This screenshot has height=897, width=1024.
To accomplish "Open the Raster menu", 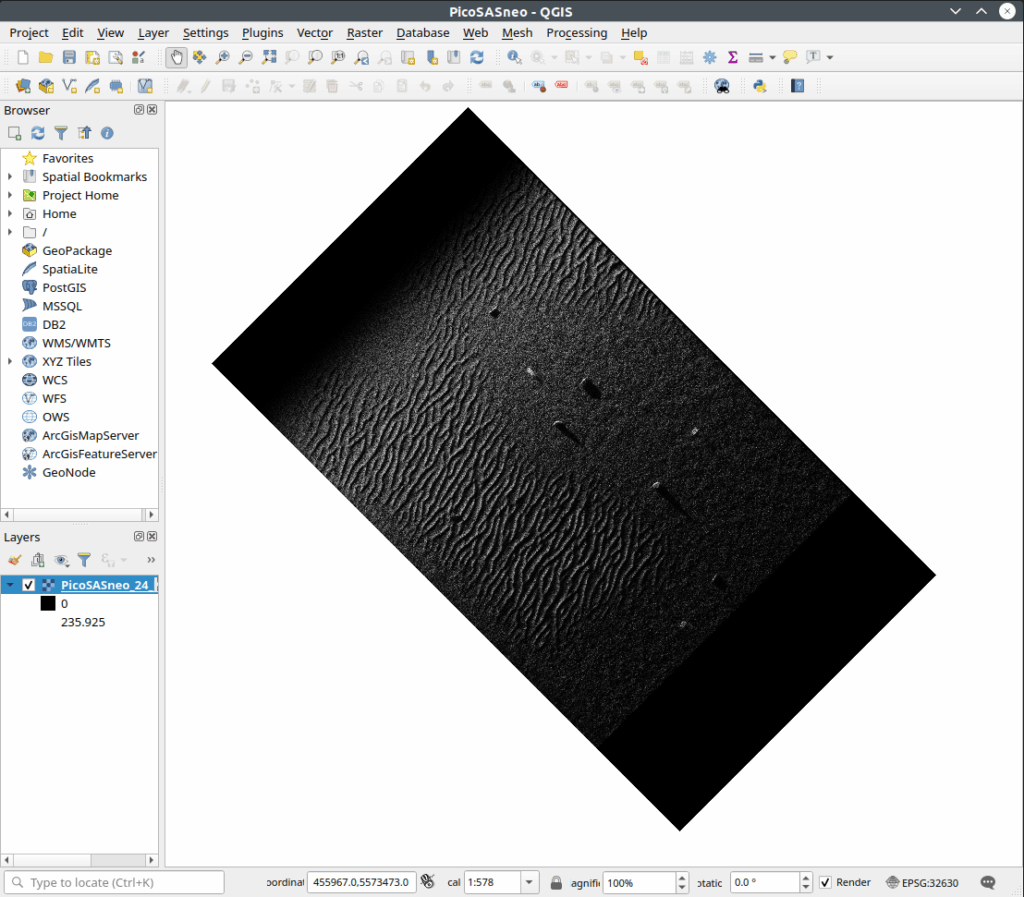I will [x=364, y=33].
